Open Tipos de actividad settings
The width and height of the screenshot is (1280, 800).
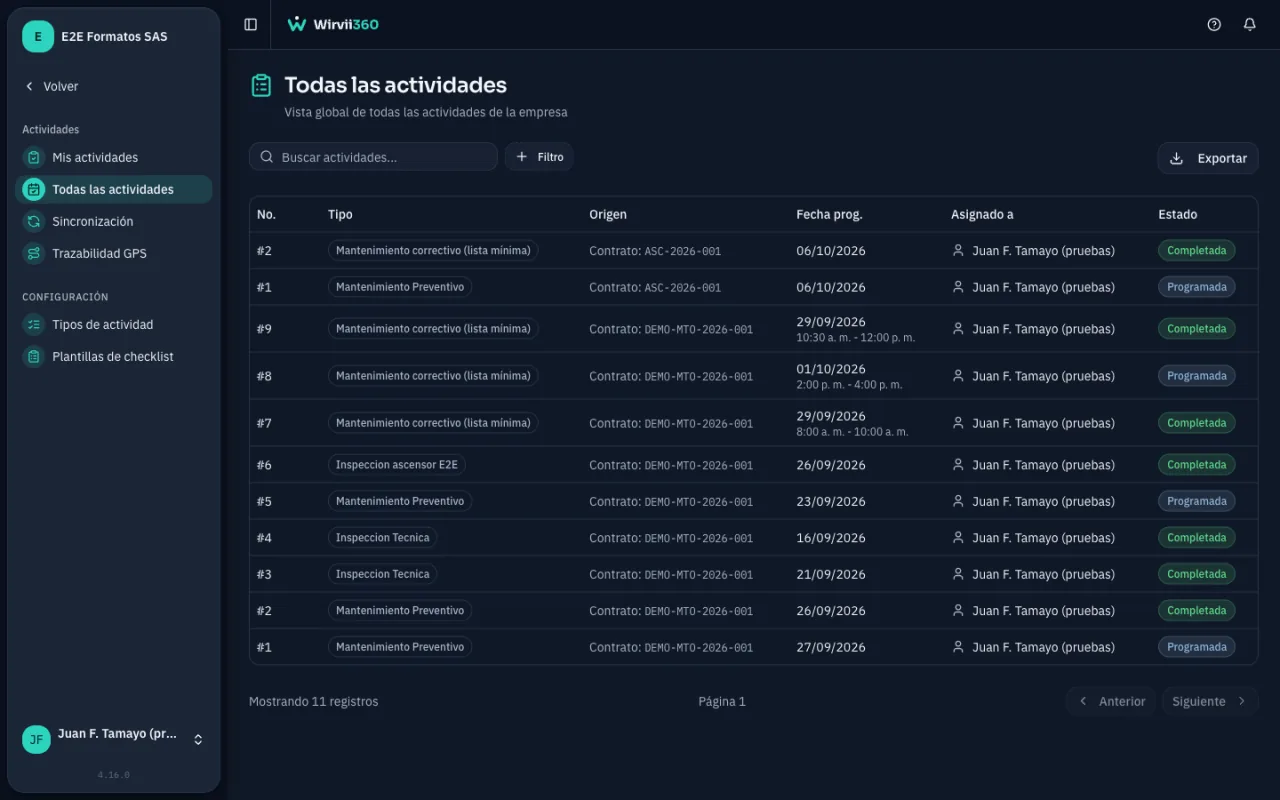(x=113, y=324)
